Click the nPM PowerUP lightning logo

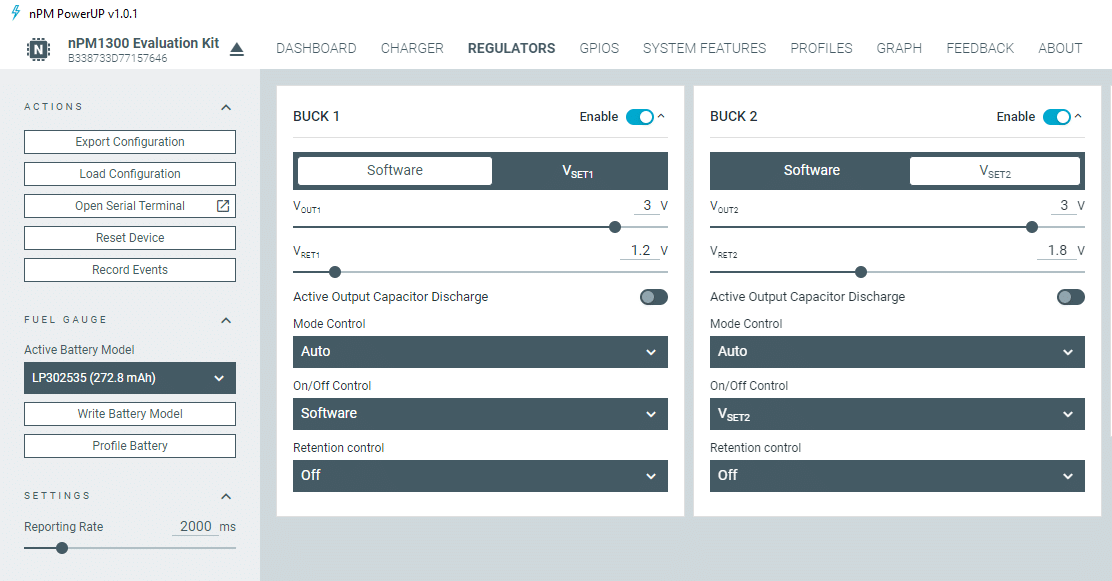(x=14, y=13)
